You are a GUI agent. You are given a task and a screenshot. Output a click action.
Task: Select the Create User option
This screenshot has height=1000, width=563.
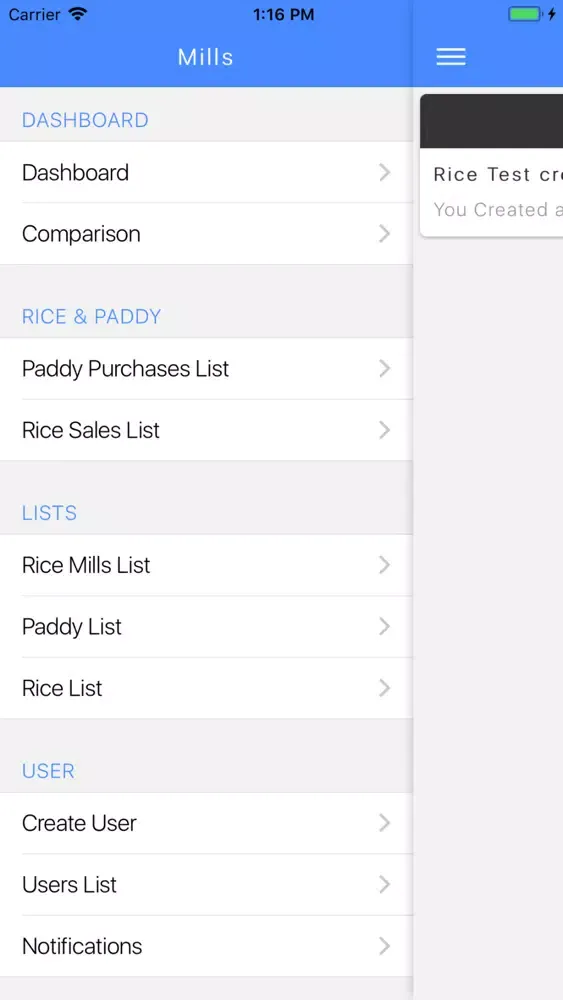pyautogui.click(x=207, y=823)
